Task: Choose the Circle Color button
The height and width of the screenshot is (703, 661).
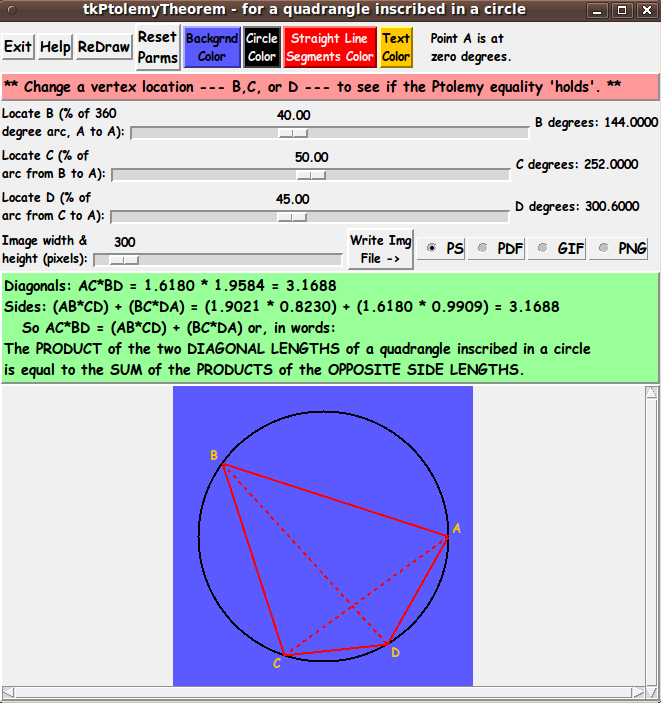Action: pyautogui.click(x=262, y=47)
